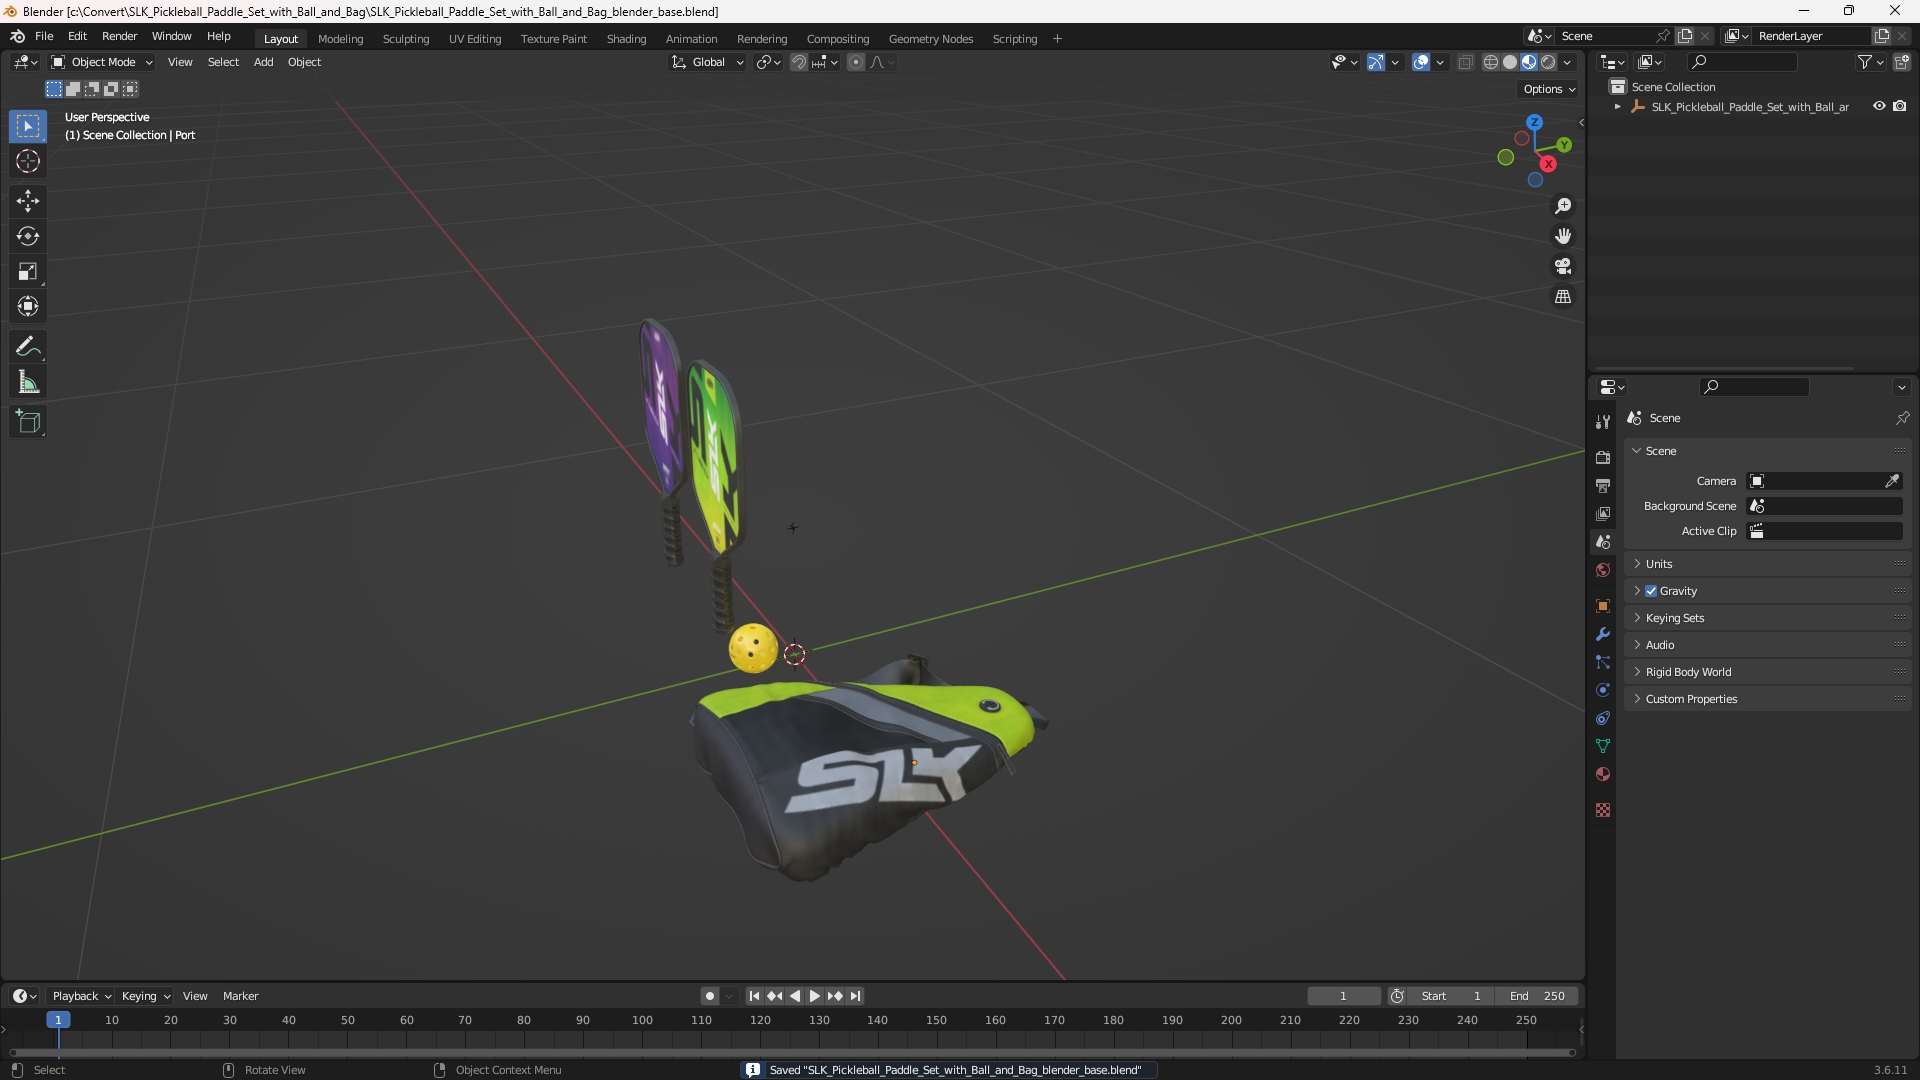Expand SLK_Pickleball collection in outliner

coord(1617,107)
